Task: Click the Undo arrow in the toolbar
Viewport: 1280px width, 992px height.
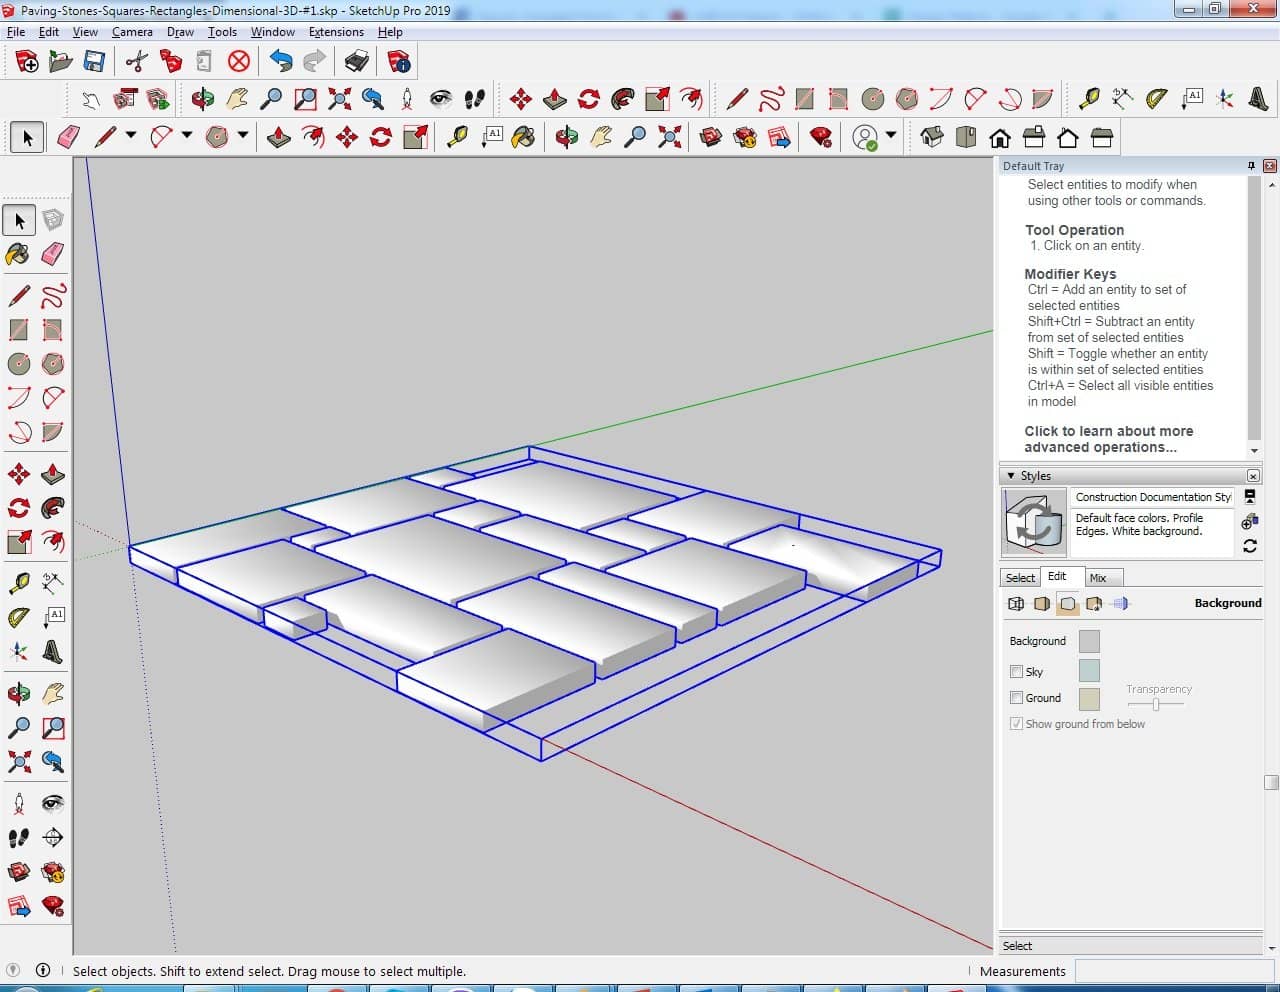Action: pos(281,62)
